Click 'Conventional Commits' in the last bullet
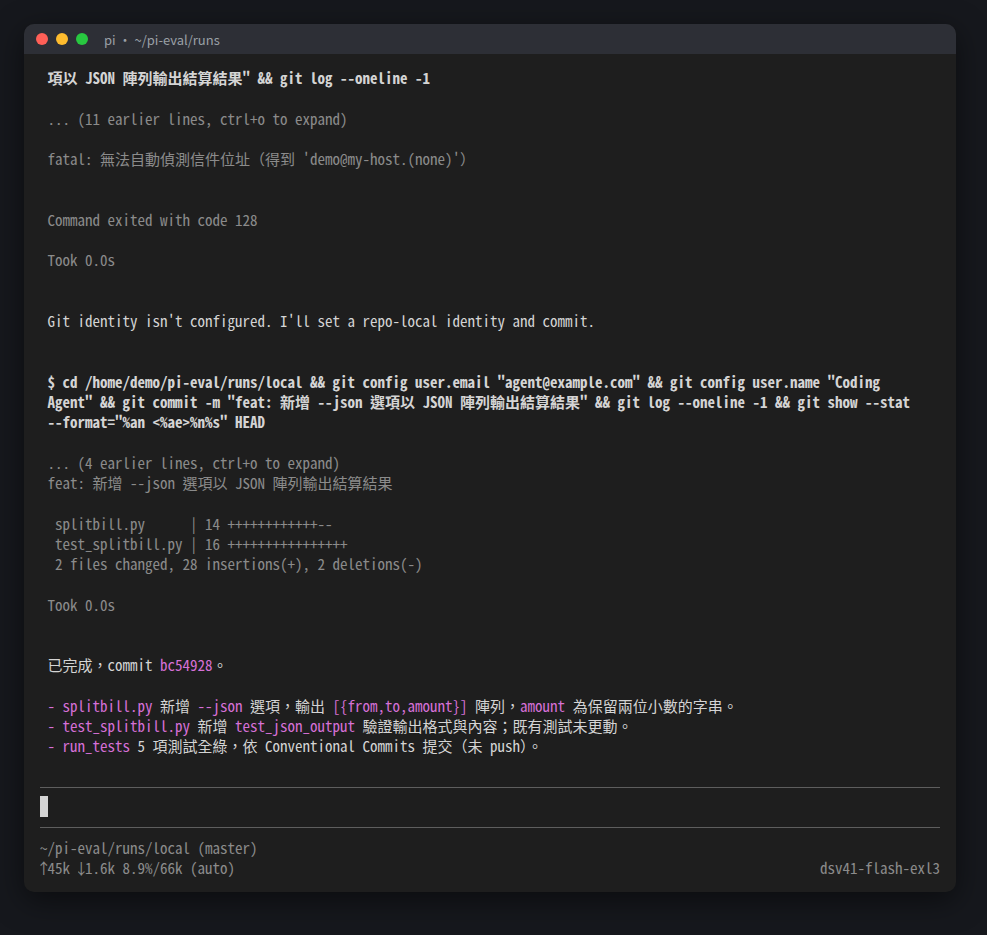This screenshot has height=935, width=987. click(x=339, y=747)
